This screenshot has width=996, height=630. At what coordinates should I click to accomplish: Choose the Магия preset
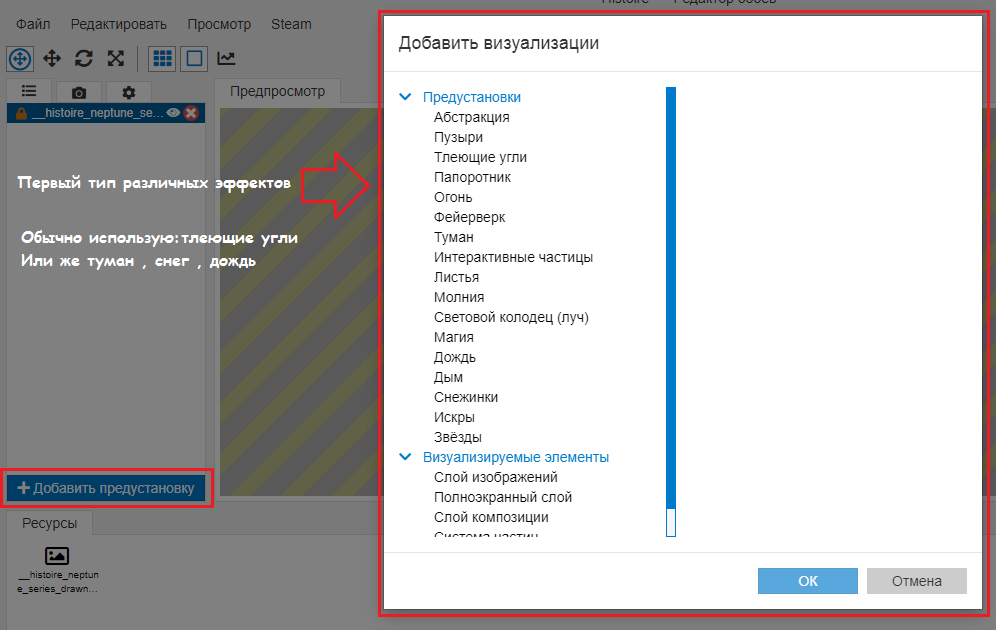coord(454,337)
